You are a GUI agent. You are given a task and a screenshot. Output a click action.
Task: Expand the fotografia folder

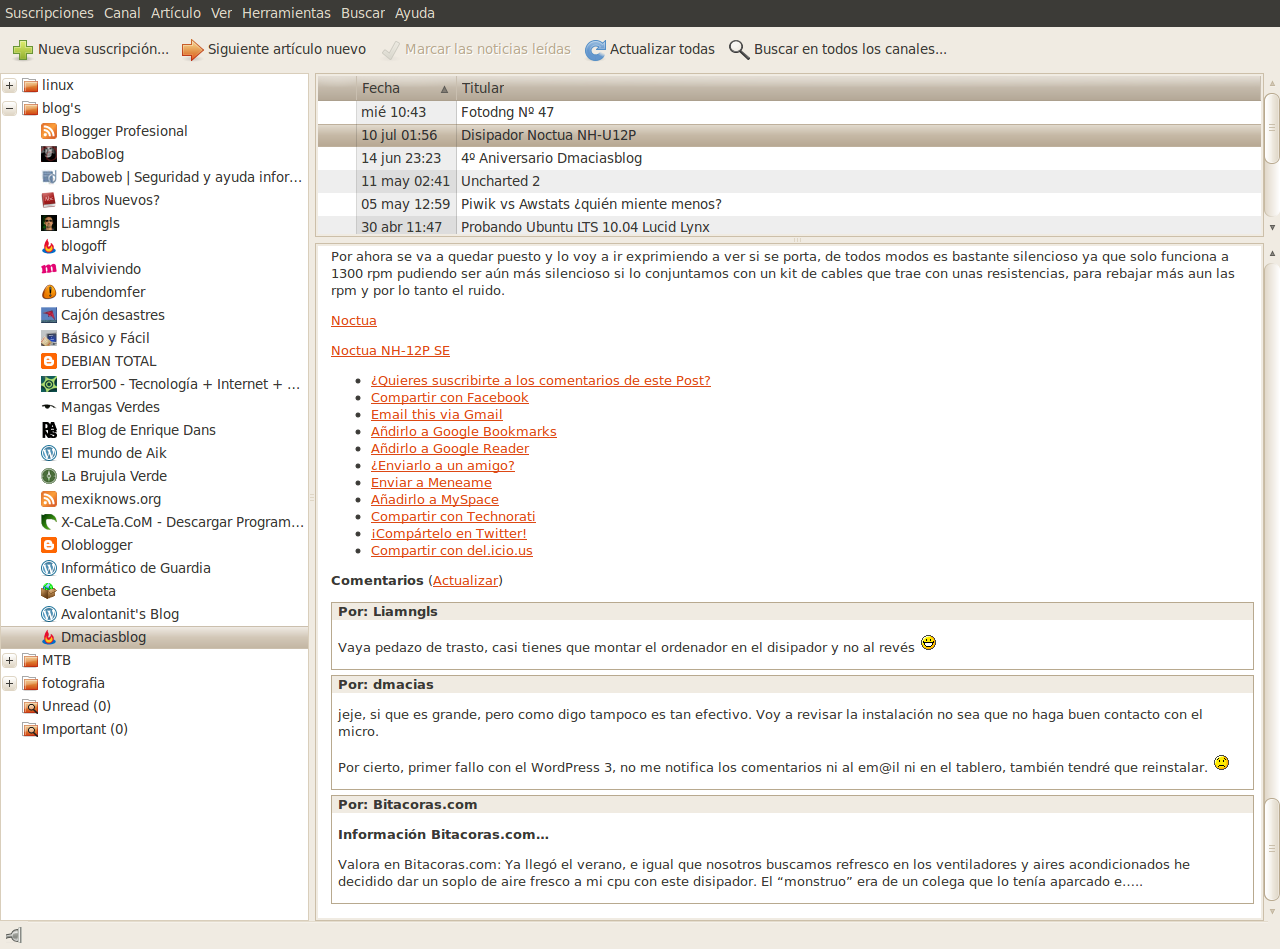pos(10,683)
